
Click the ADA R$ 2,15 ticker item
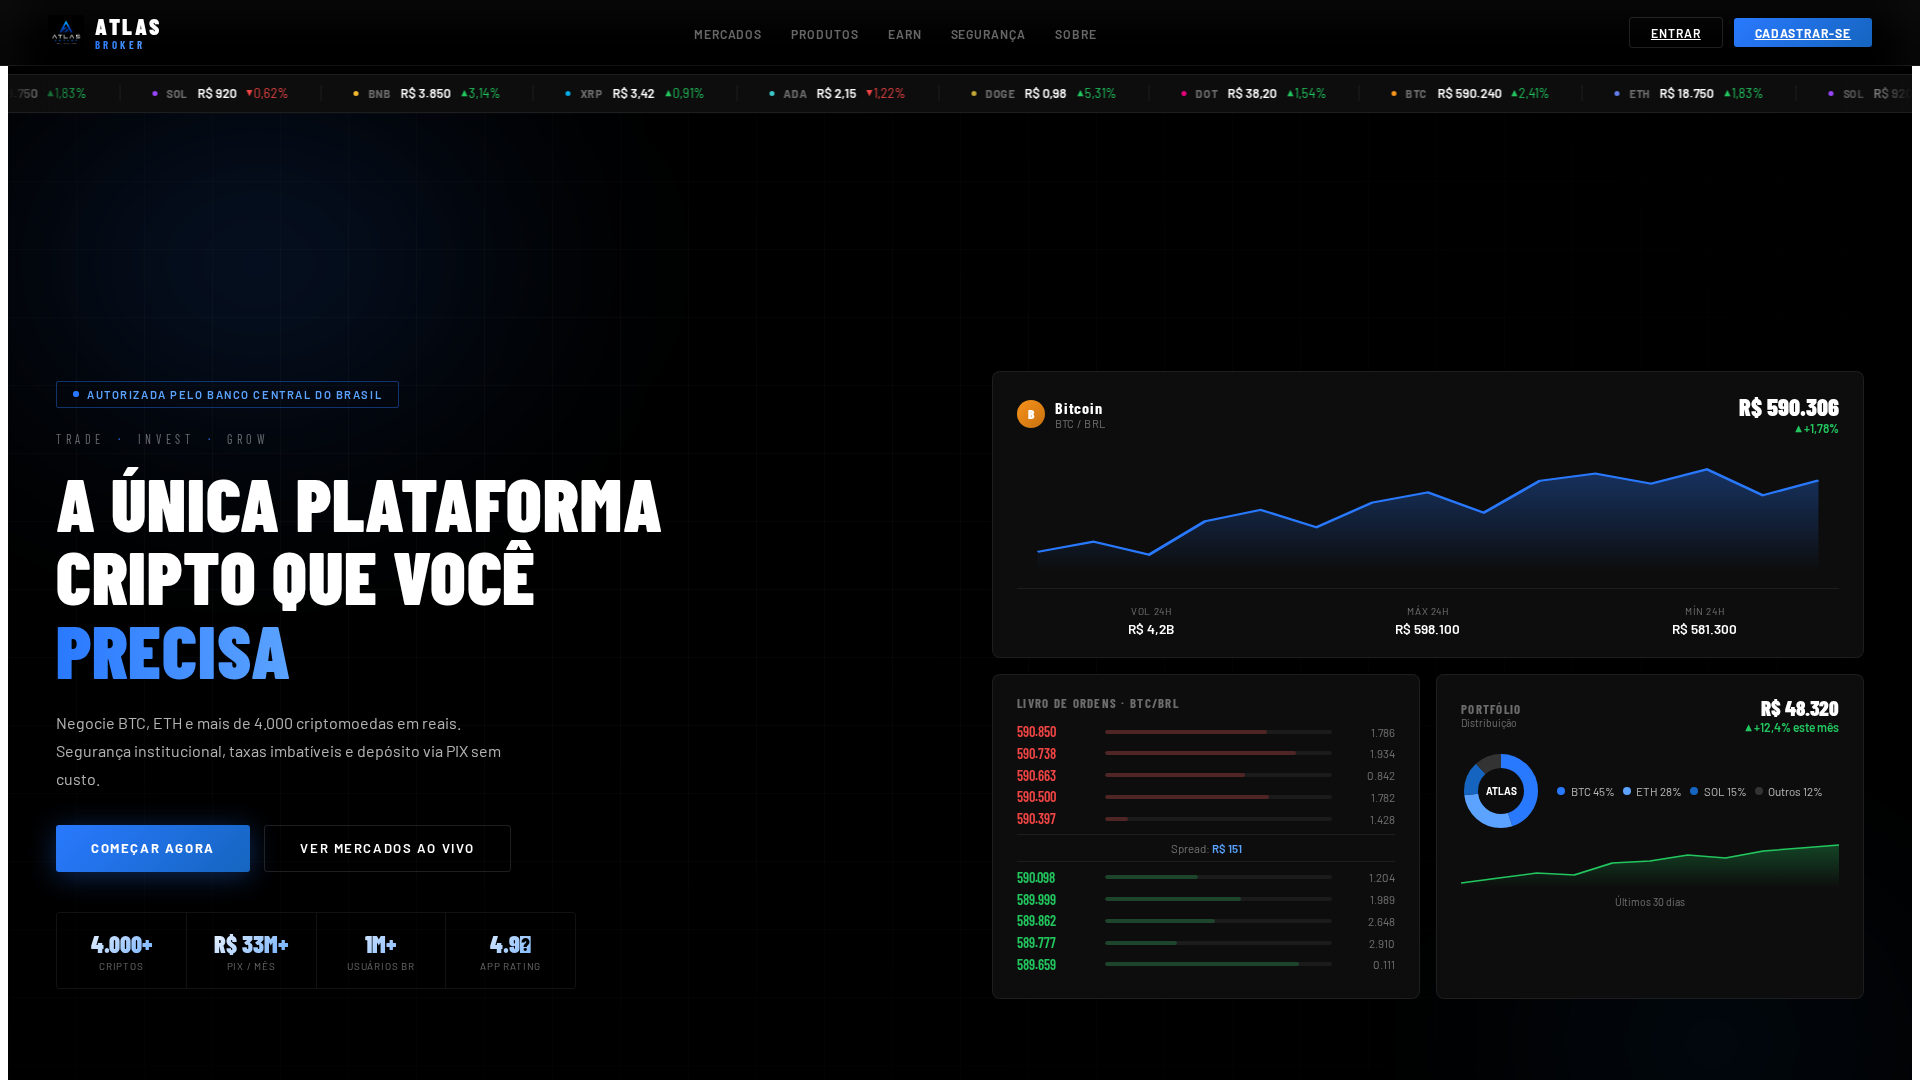point(837,93)
